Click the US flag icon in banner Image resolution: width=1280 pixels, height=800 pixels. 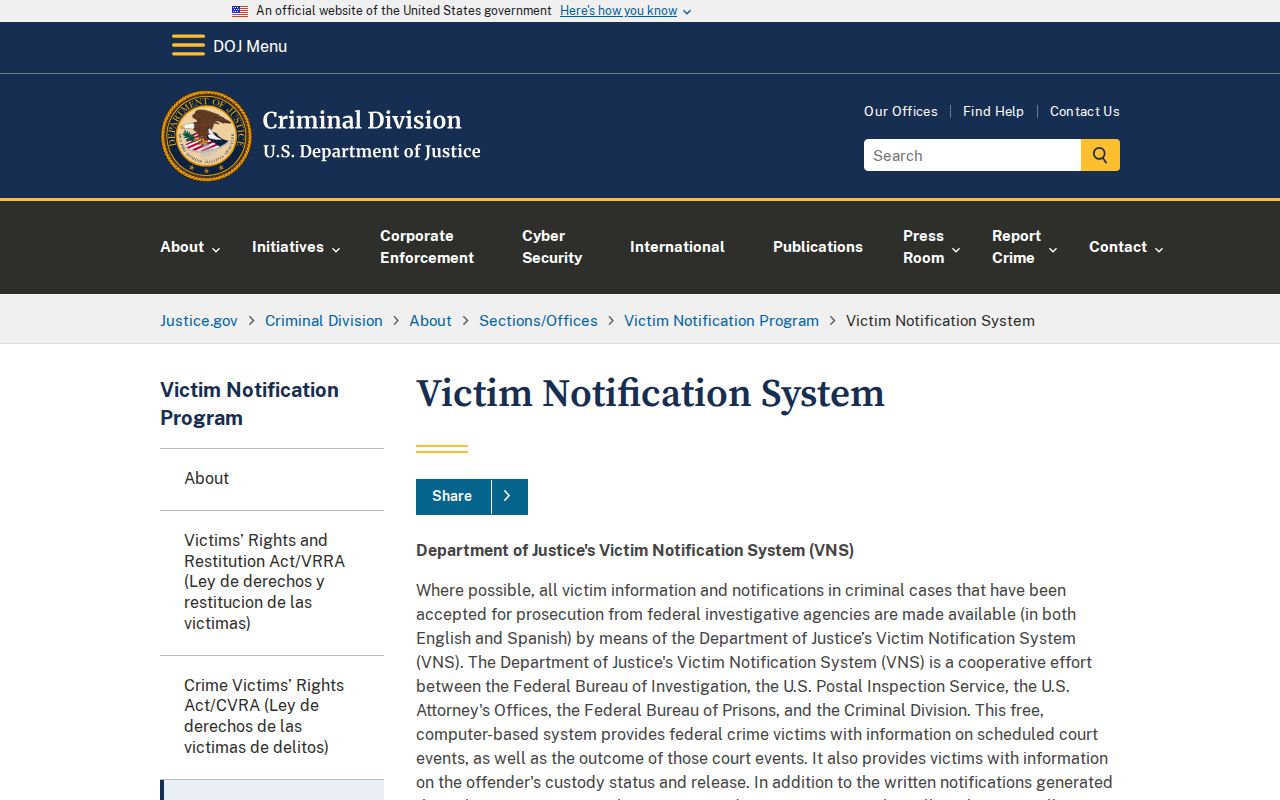pyautogui.click(x=240, y=11)
